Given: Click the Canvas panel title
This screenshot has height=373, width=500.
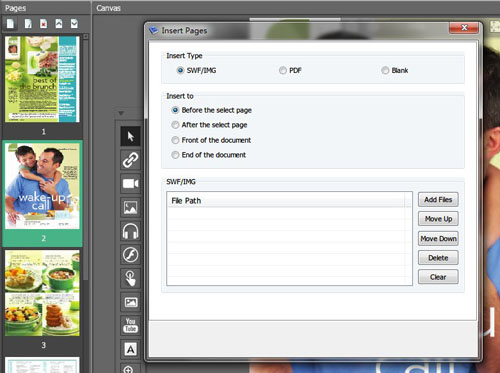Looking at the screenshot, I should pyautogui.click(x=108, y=8).
